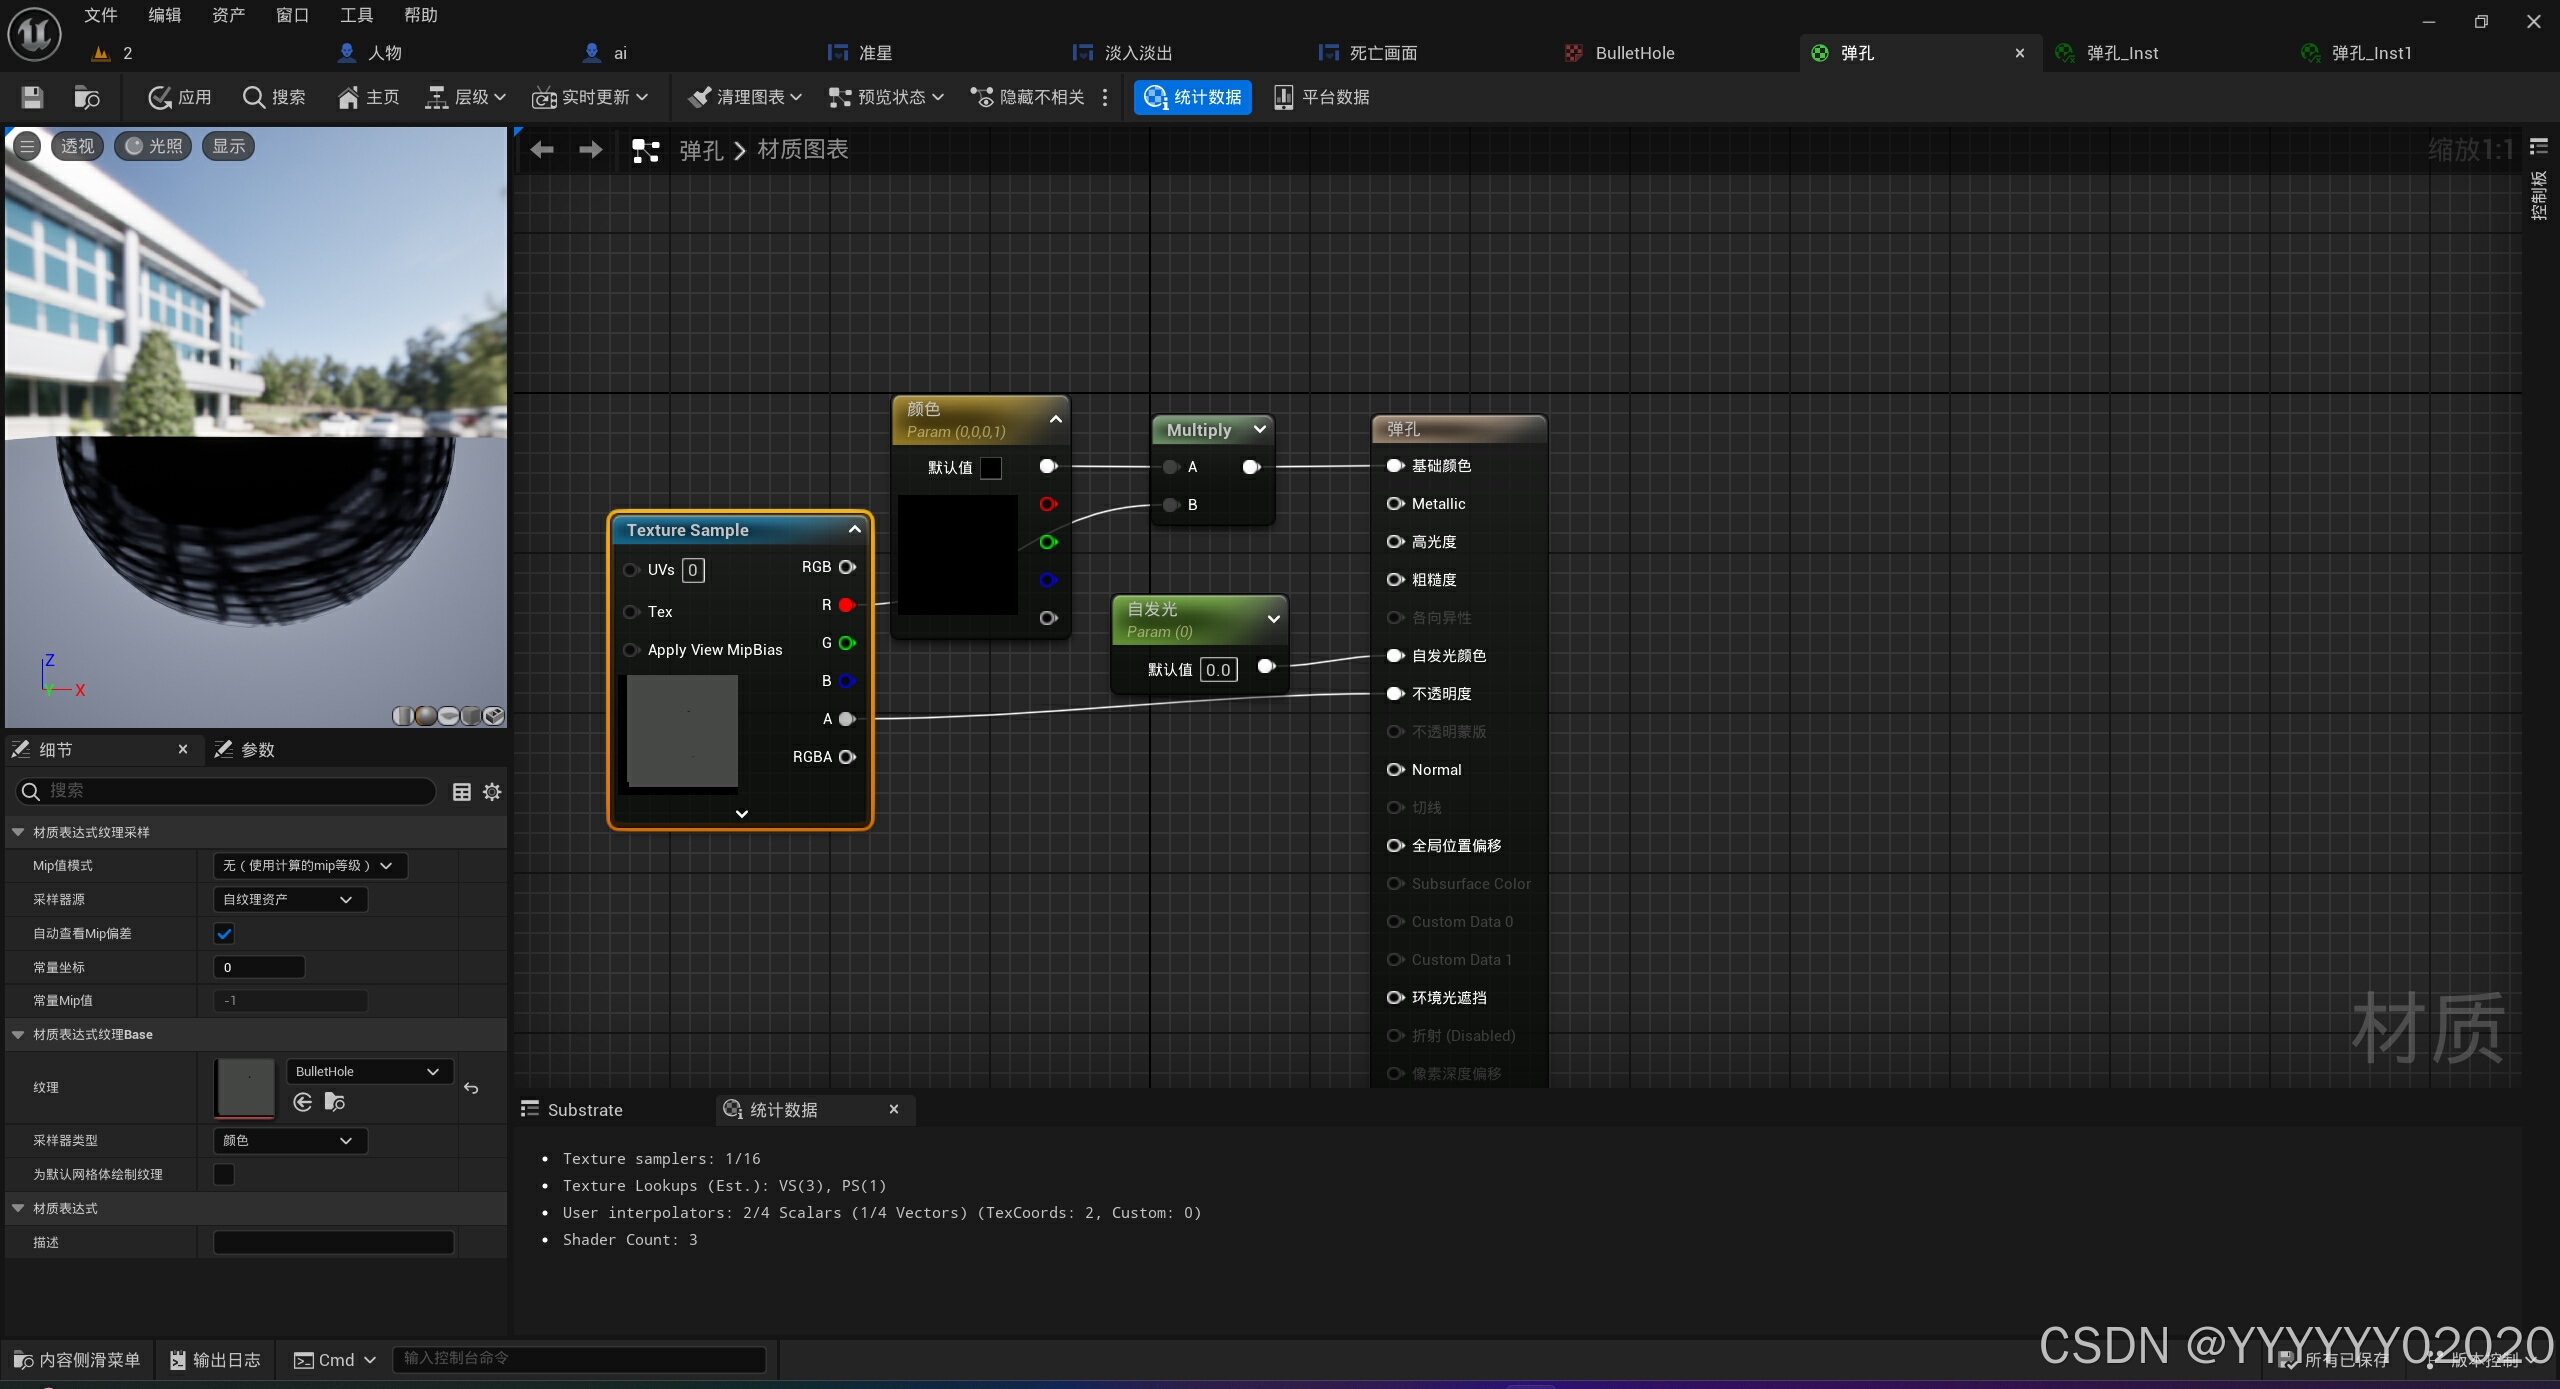Open the viewport hamburger options menu
The height and width of the screenshot is (1389, 2560).
(27, 146)
